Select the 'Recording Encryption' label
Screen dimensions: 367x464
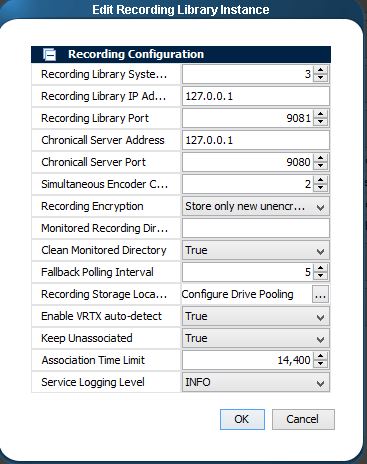[x=92, y=206]
